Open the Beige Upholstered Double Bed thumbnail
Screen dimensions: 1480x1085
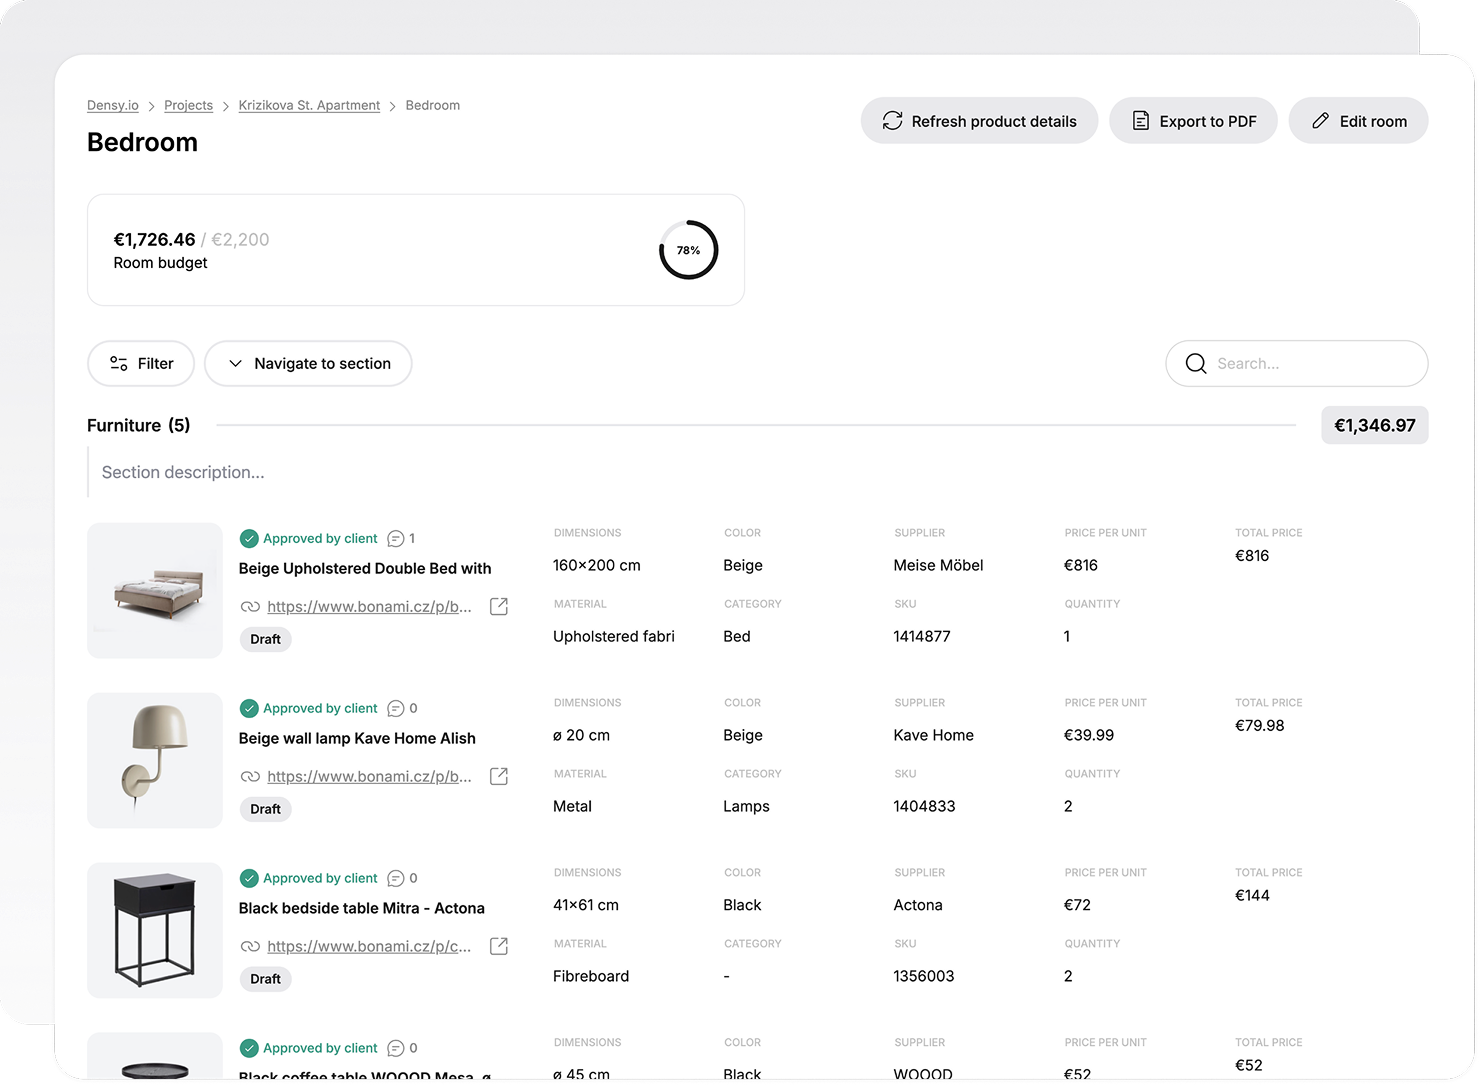[155, 590]
